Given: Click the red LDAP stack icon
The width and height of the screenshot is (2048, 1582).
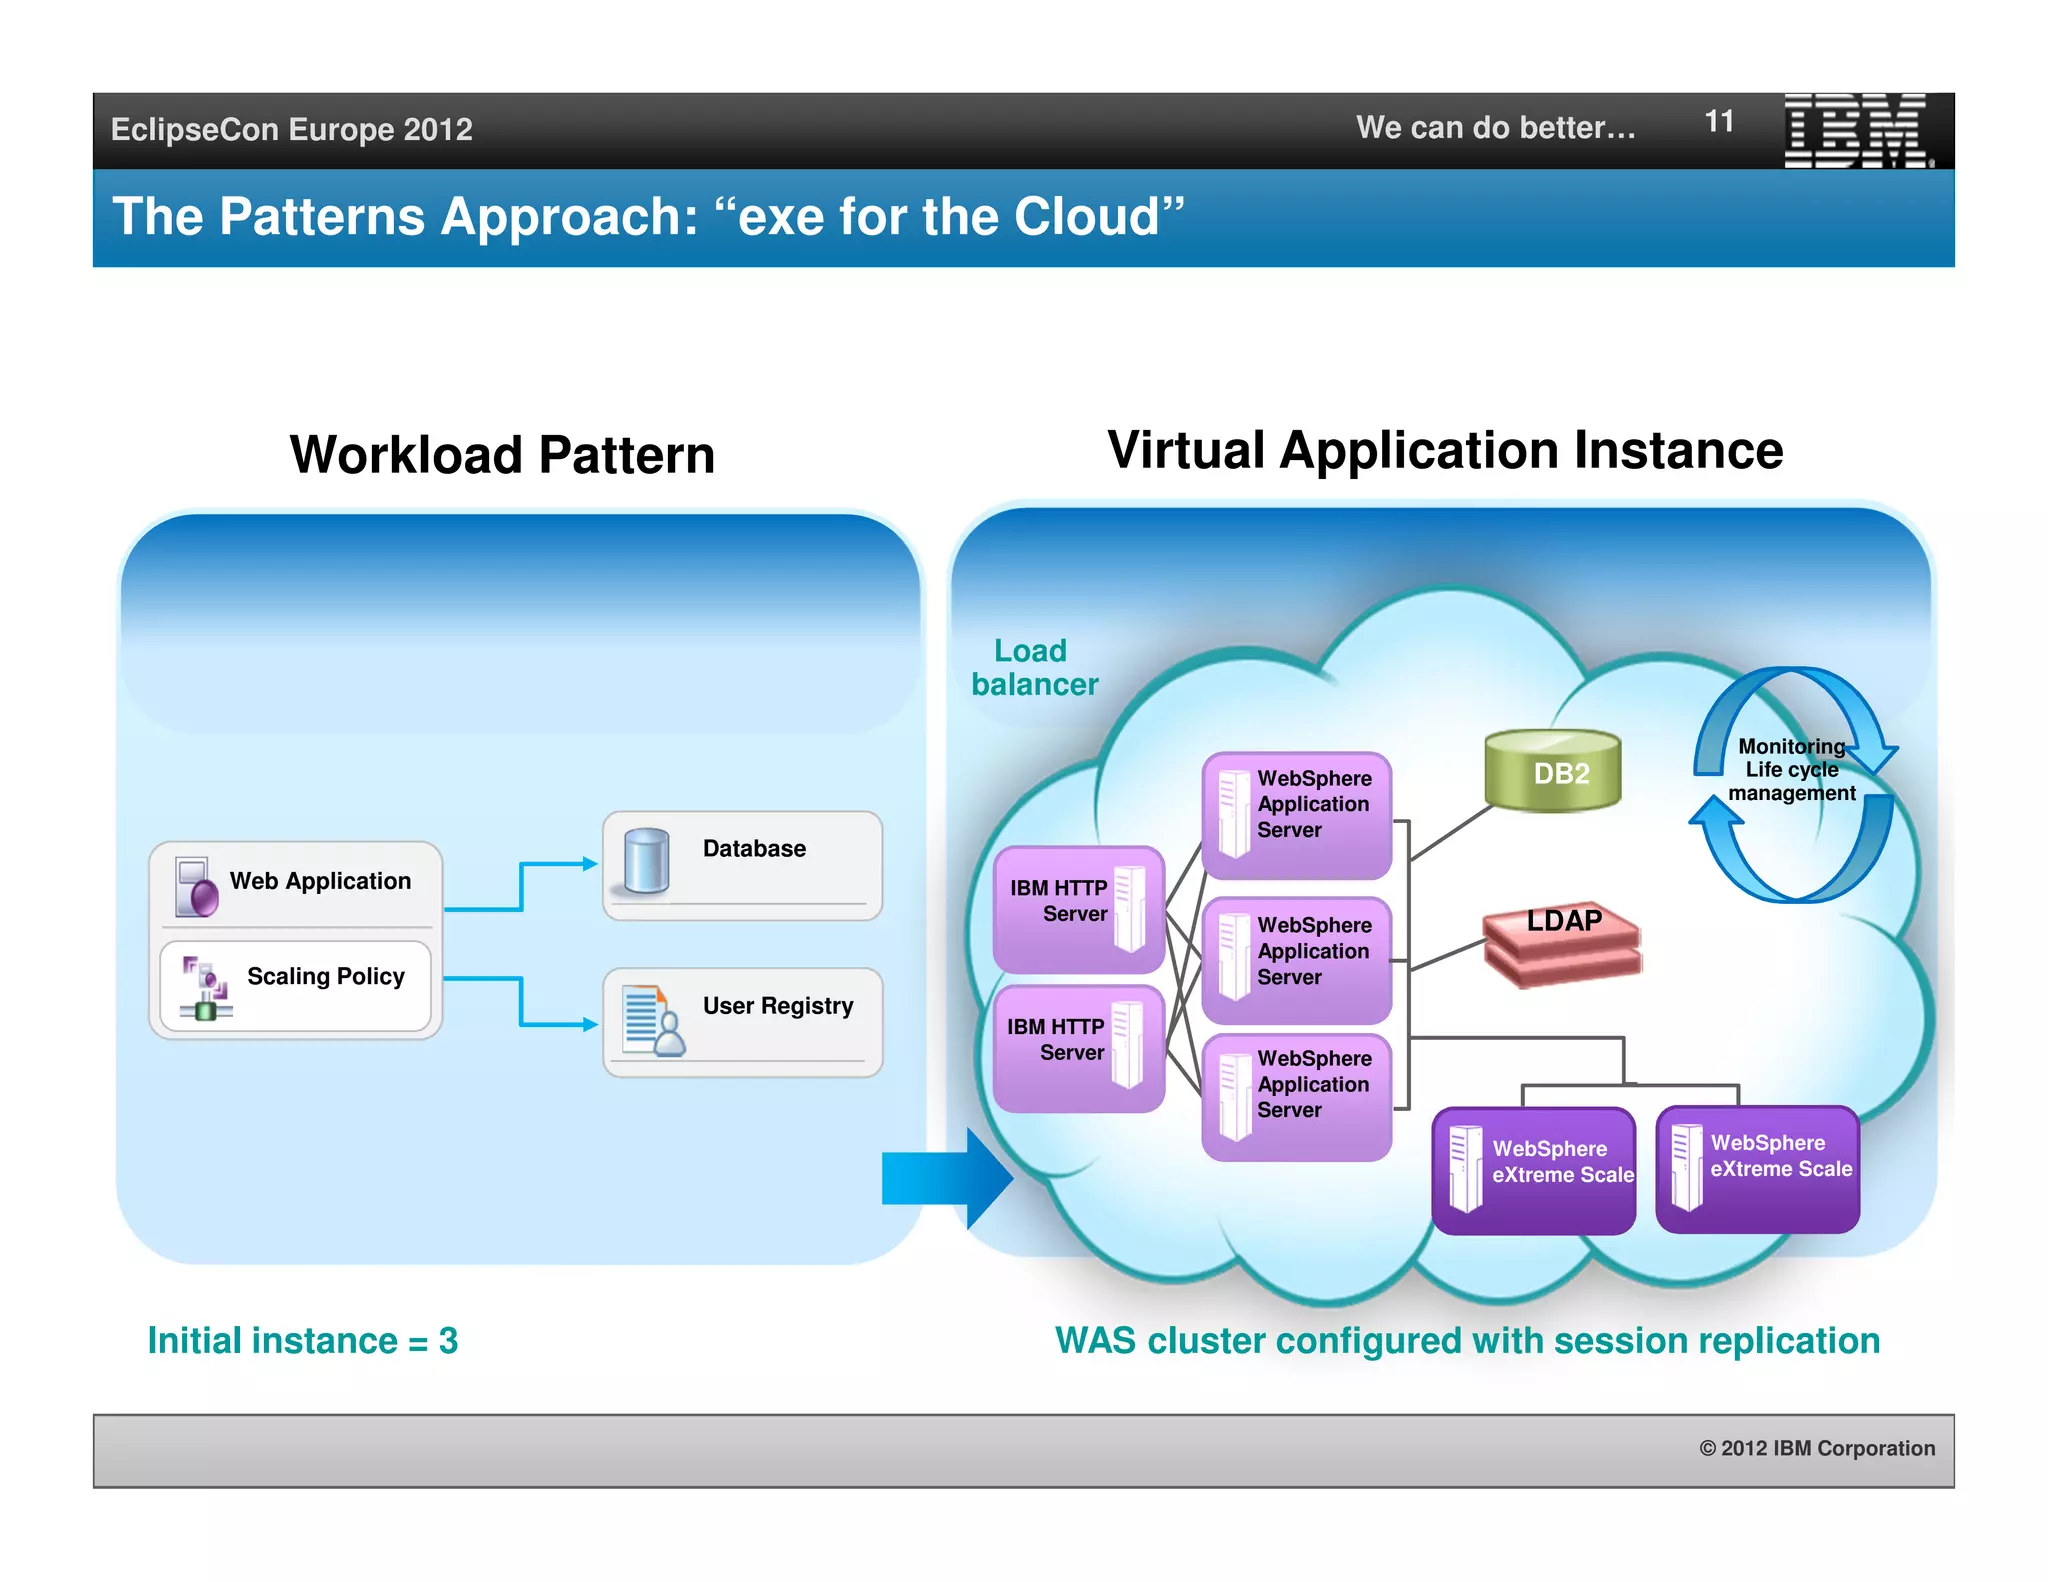Looking at the screenshot, I should tap(1562, 944).
